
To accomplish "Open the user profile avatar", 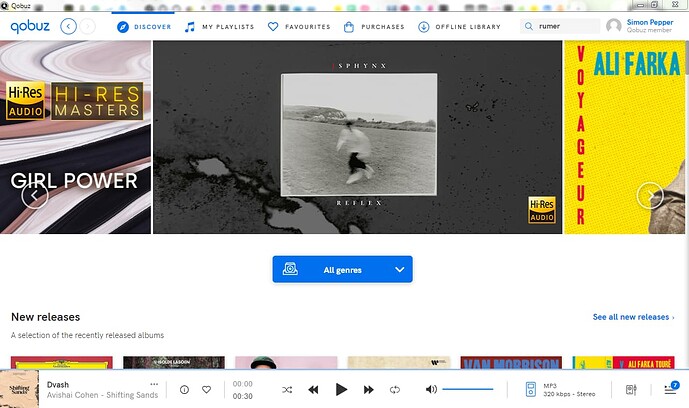I will tap(613, 26).
